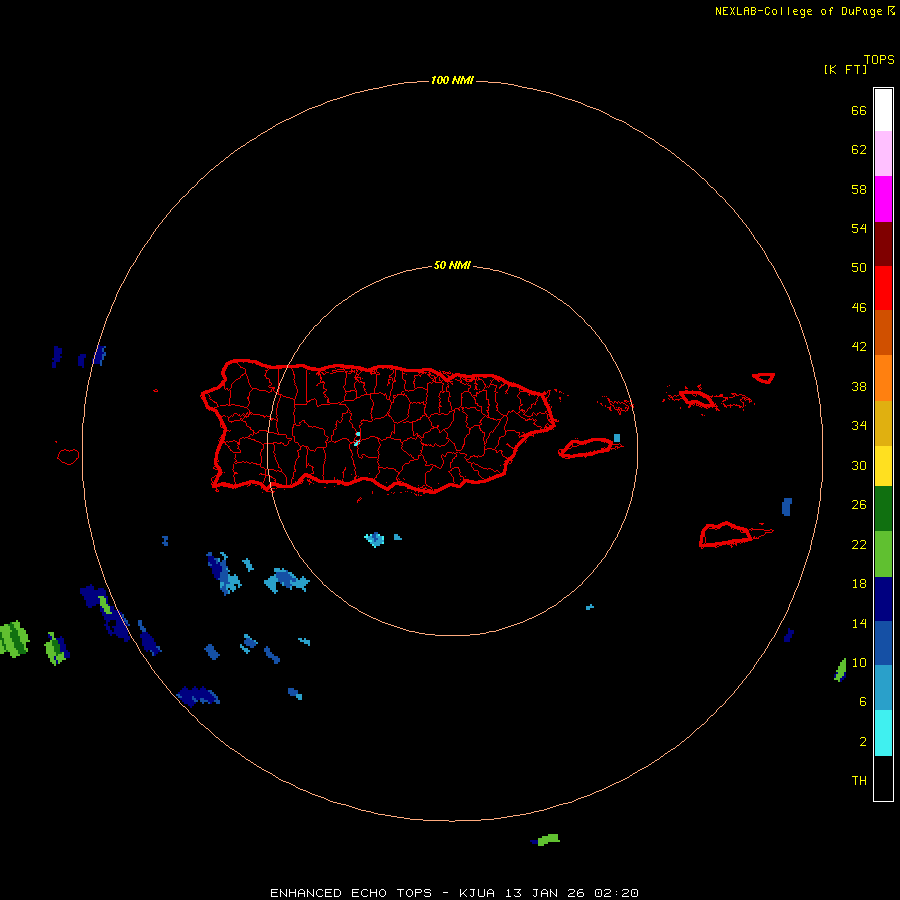
Task: Click the Mona Island outline west of Puerto Rico
Action: click(68, 456)
